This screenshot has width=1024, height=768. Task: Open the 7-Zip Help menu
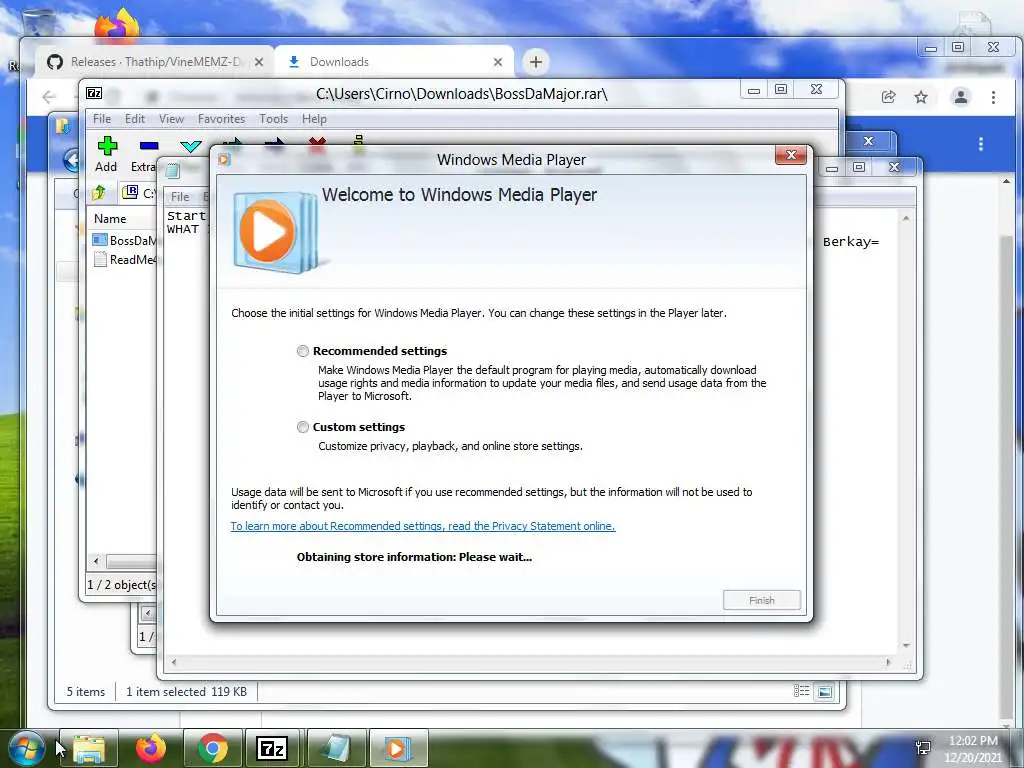click(x=314, y=119)
